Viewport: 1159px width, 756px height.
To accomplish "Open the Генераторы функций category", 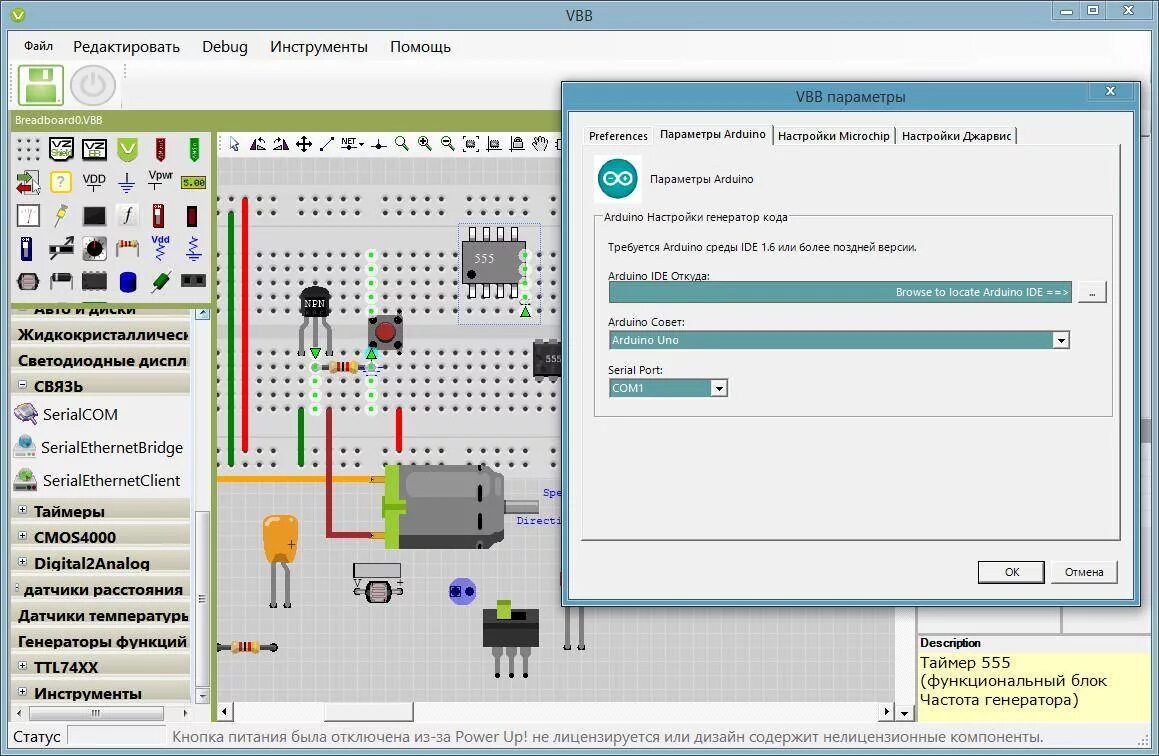I will coord(102,641).
